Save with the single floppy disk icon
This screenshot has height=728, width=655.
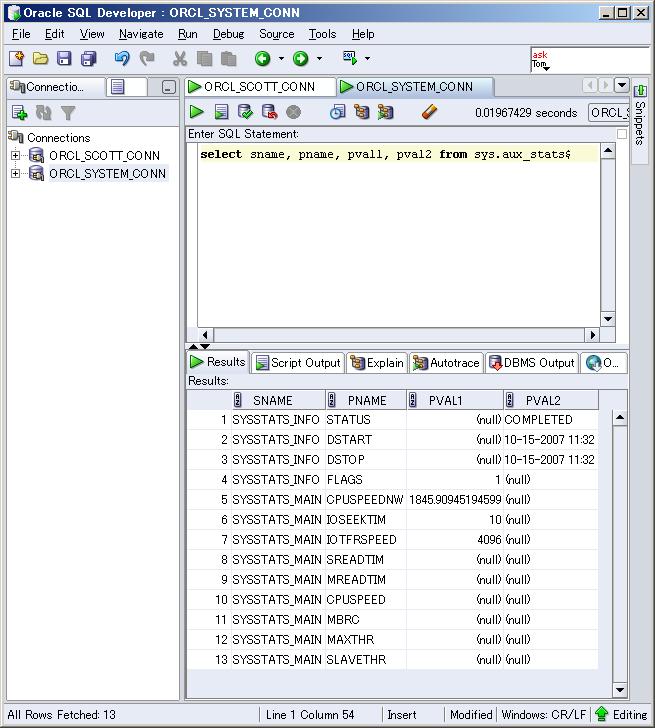click(x=64, y=58)
